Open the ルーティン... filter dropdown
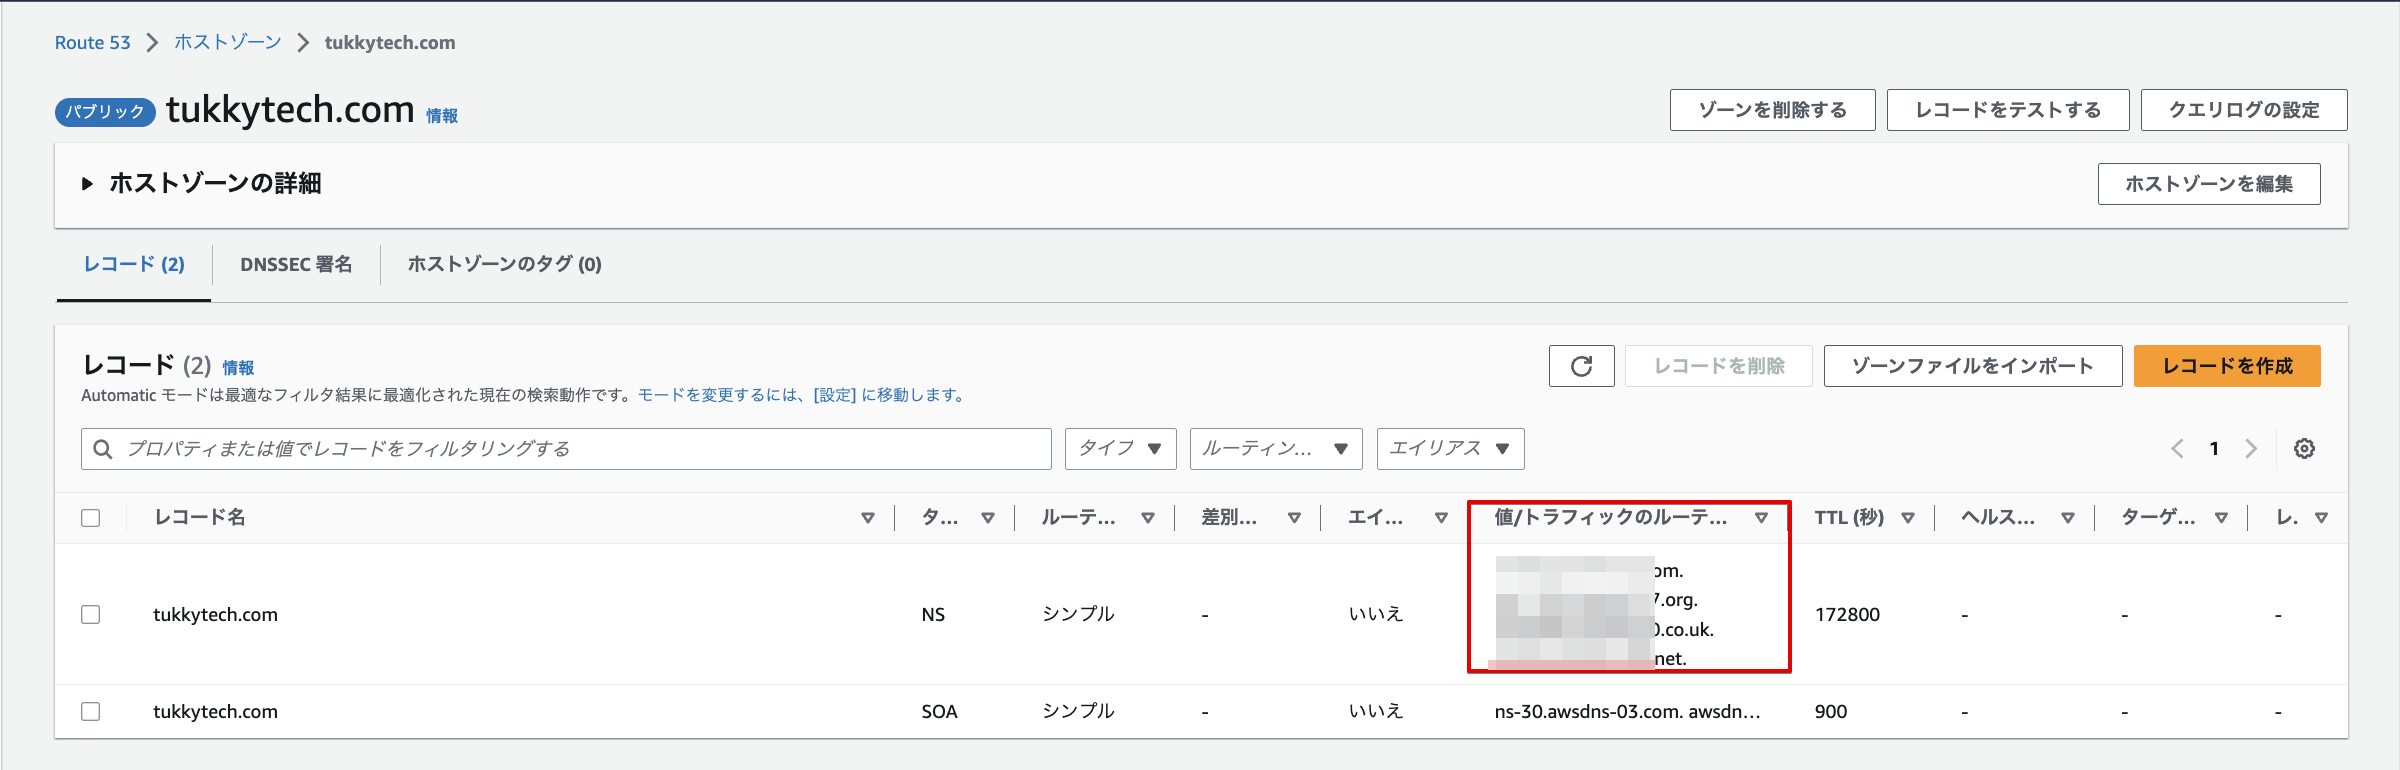This screenshot has height=770, width=2400. [1276, 449]
